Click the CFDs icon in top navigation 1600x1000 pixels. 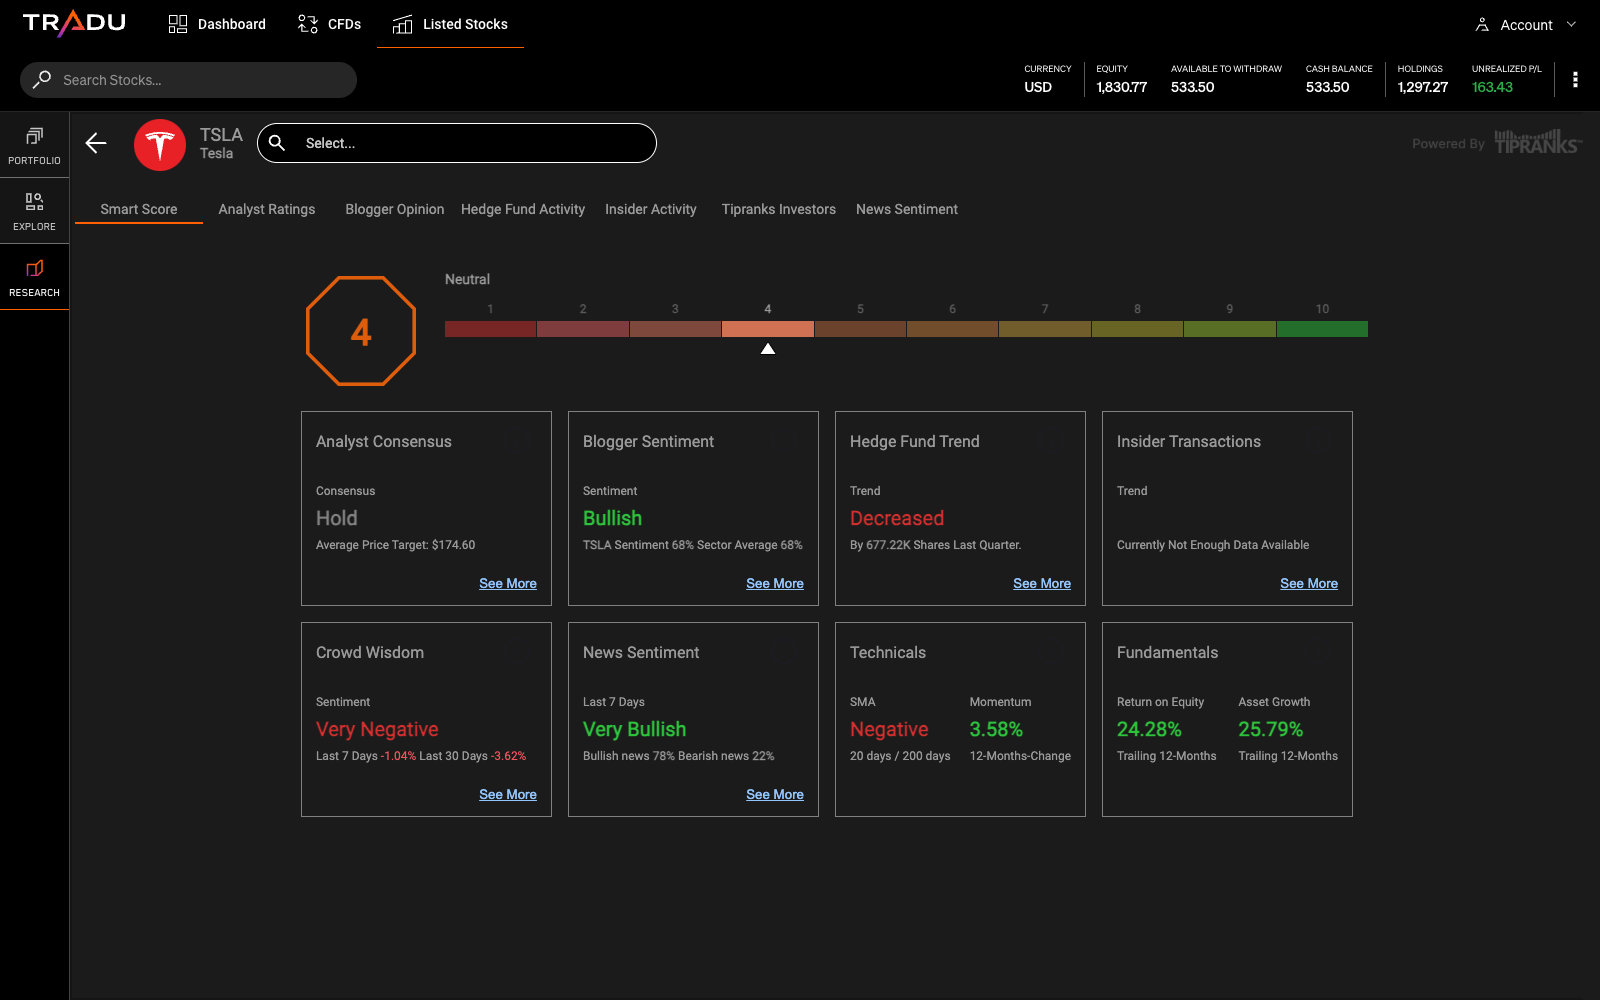(308, 24)
